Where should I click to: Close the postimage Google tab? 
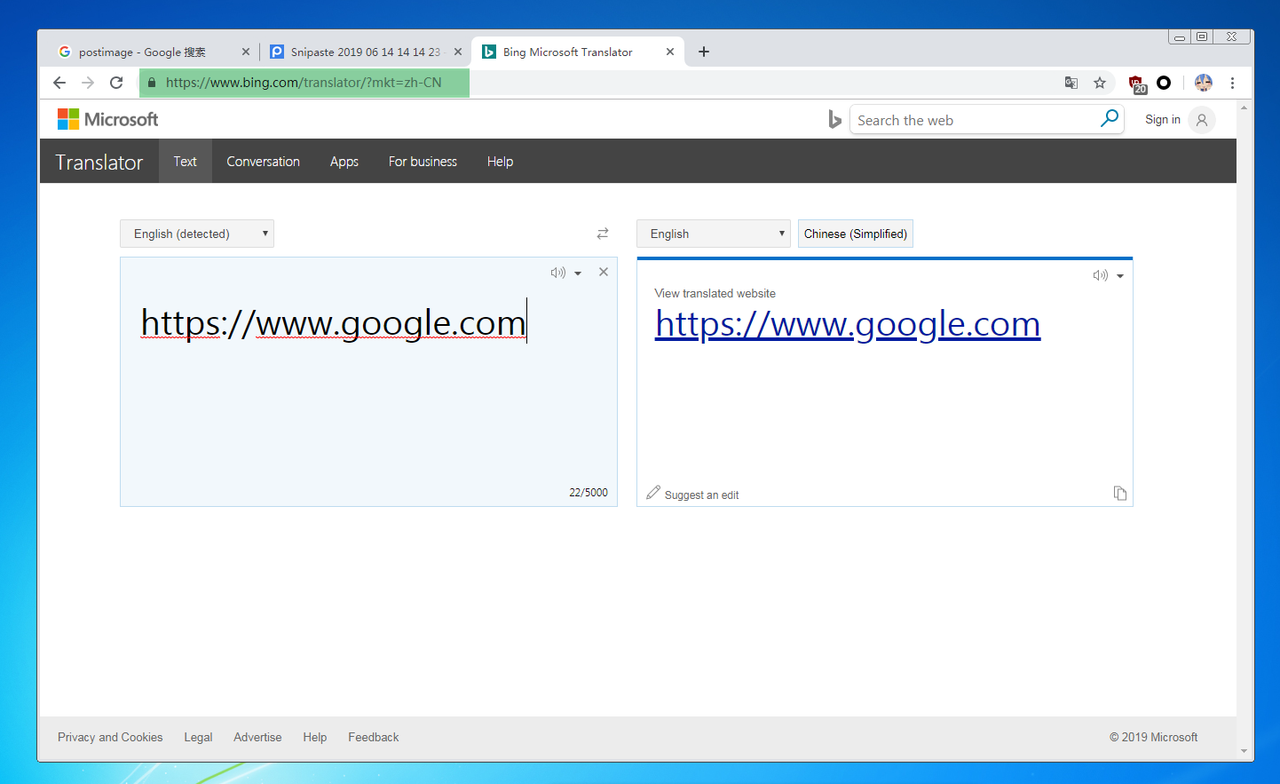tap(246, 52)
